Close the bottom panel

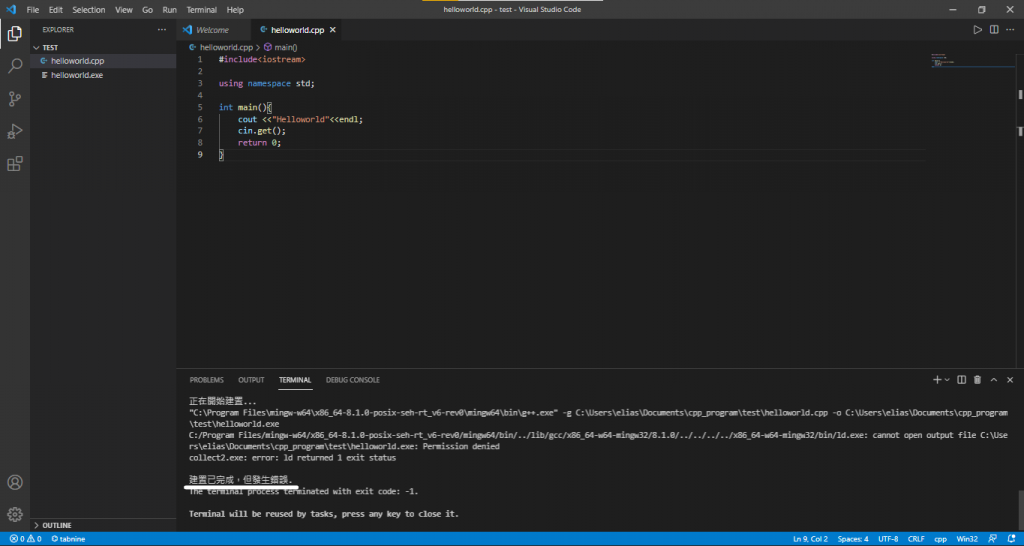coord(1010,379)
